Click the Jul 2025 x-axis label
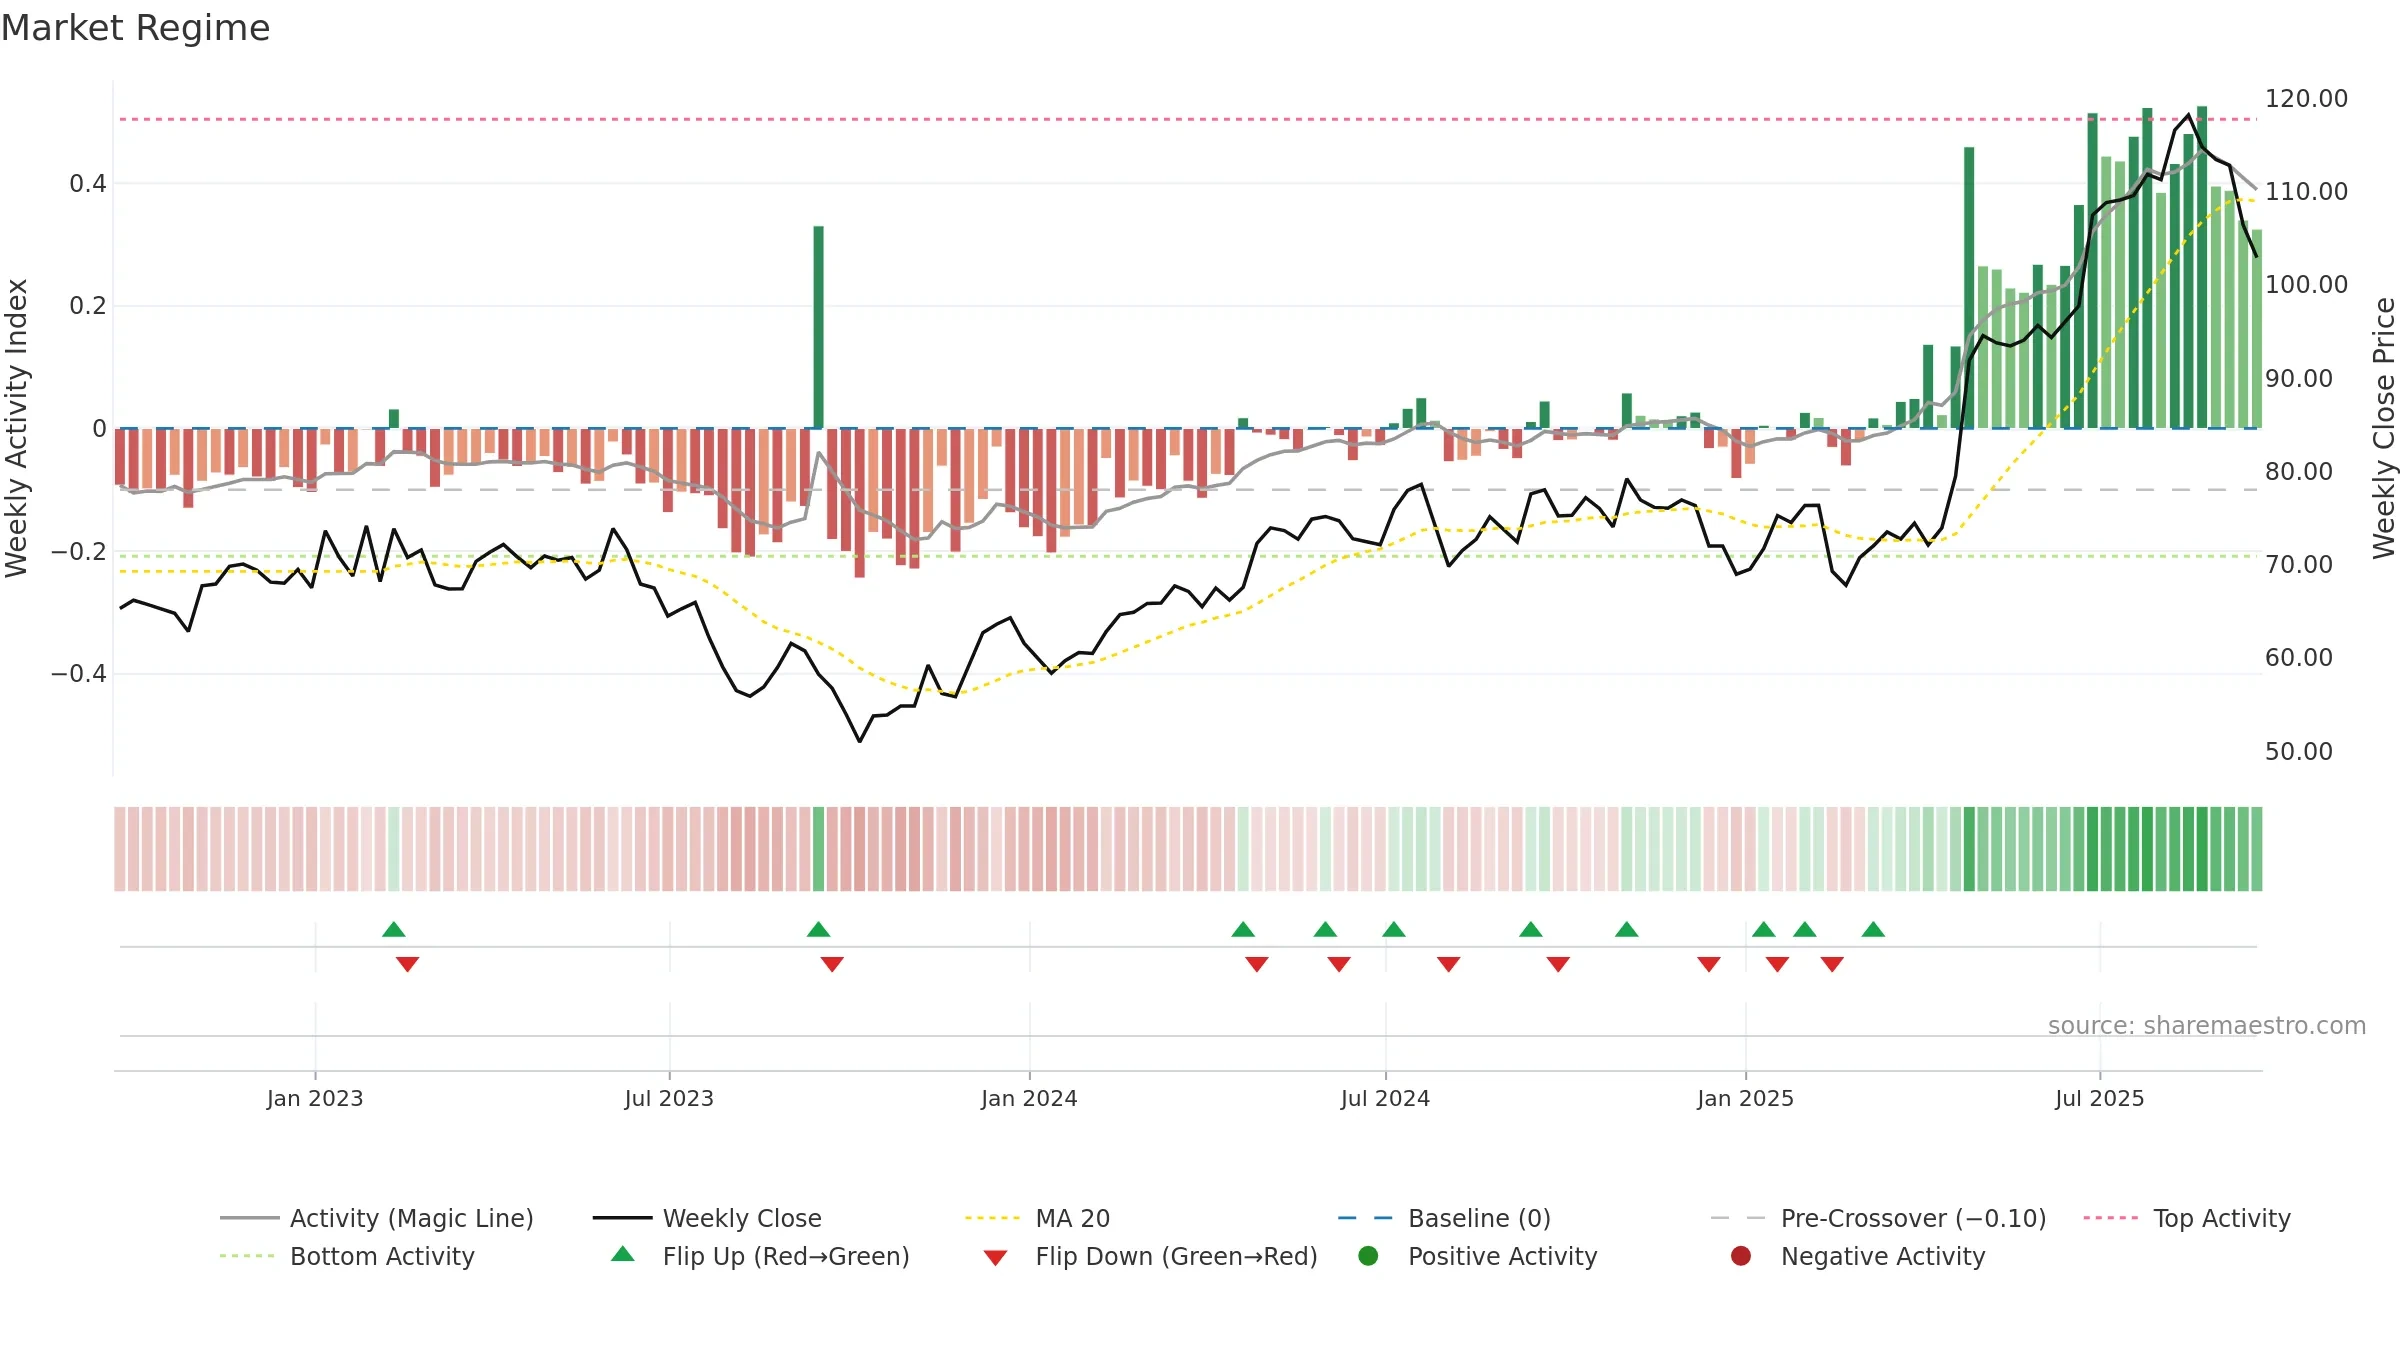 point(2100,1098)
